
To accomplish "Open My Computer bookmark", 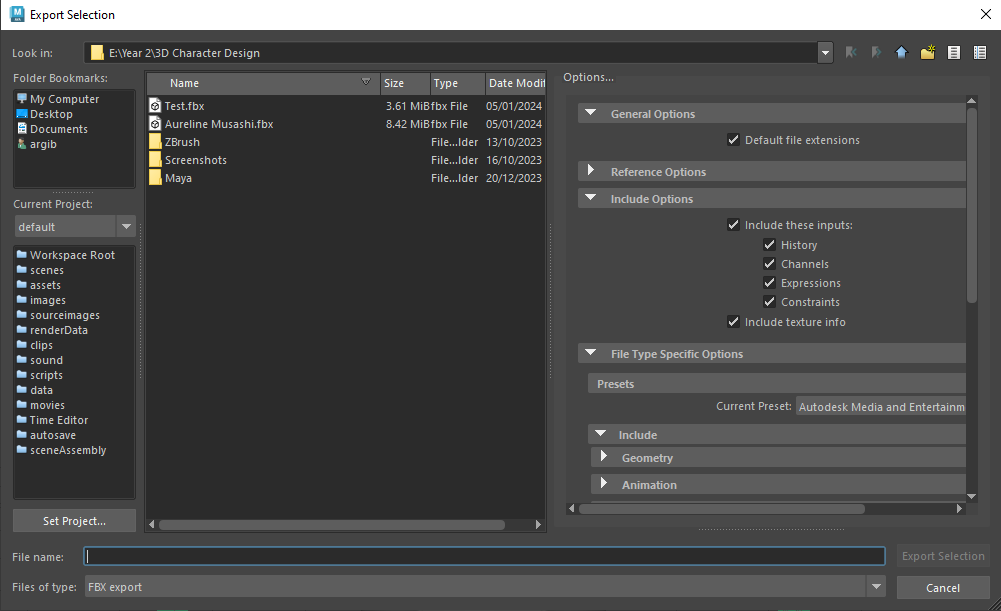I will click(64, 99).
